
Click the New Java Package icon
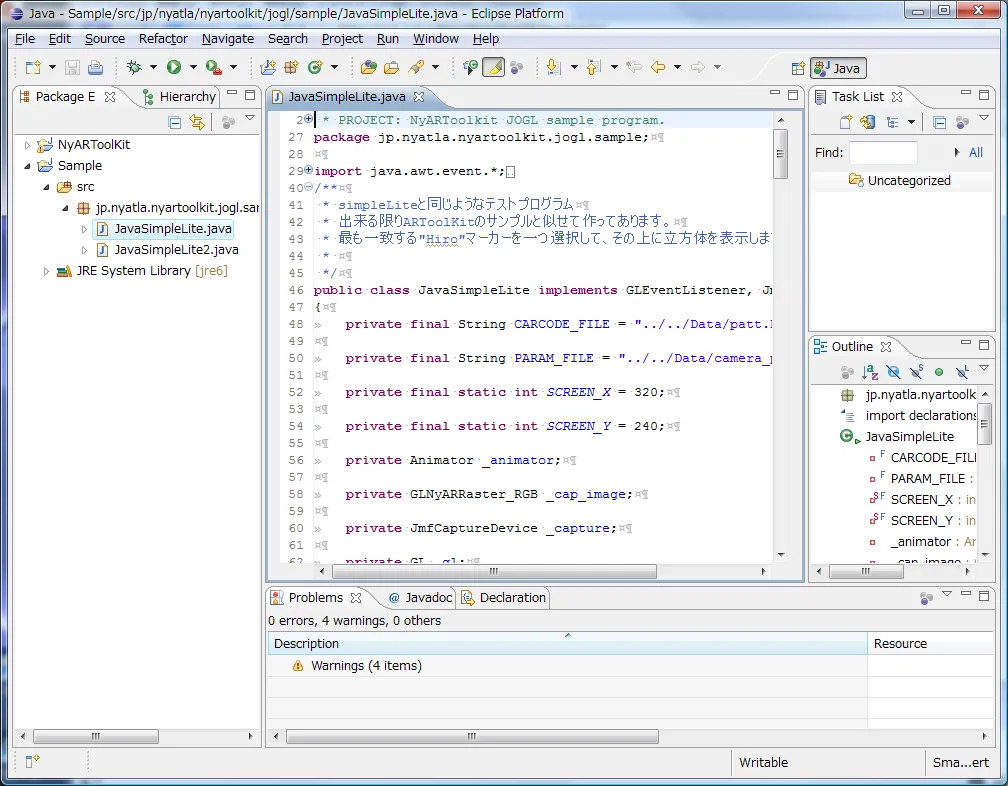(x=291, y=67)
